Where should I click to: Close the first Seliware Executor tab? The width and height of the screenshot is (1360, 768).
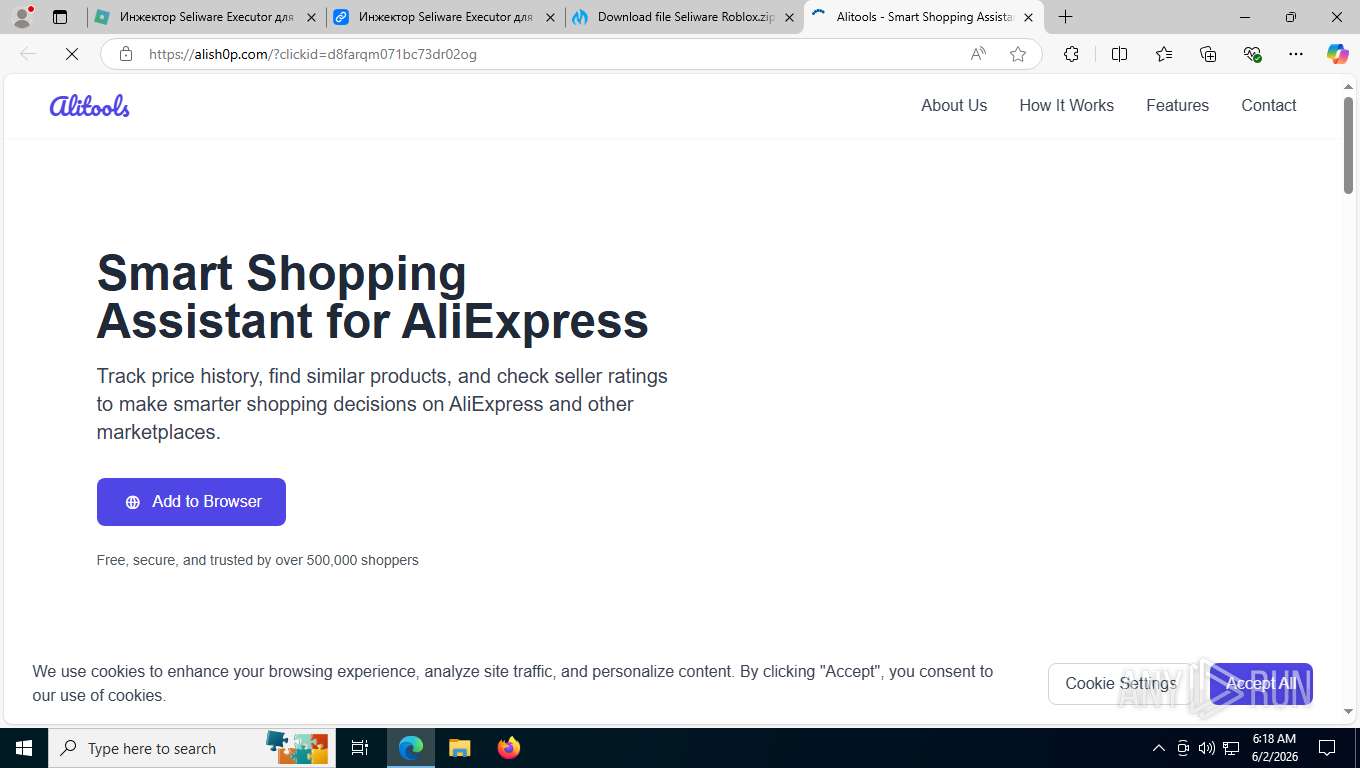[311, 17]
